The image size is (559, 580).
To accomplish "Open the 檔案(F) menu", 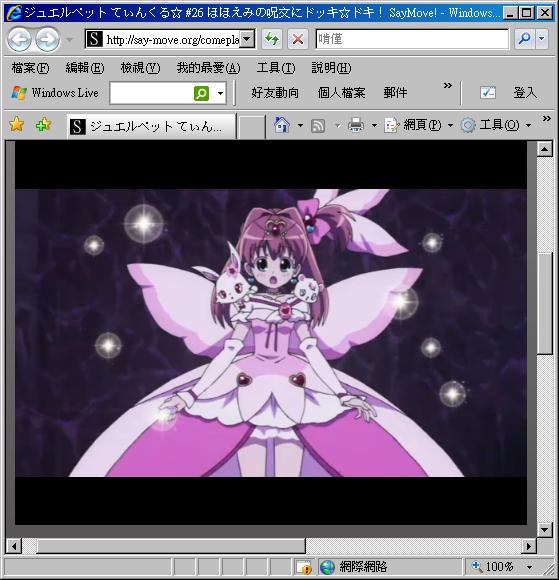I will (x=30, y=68).
